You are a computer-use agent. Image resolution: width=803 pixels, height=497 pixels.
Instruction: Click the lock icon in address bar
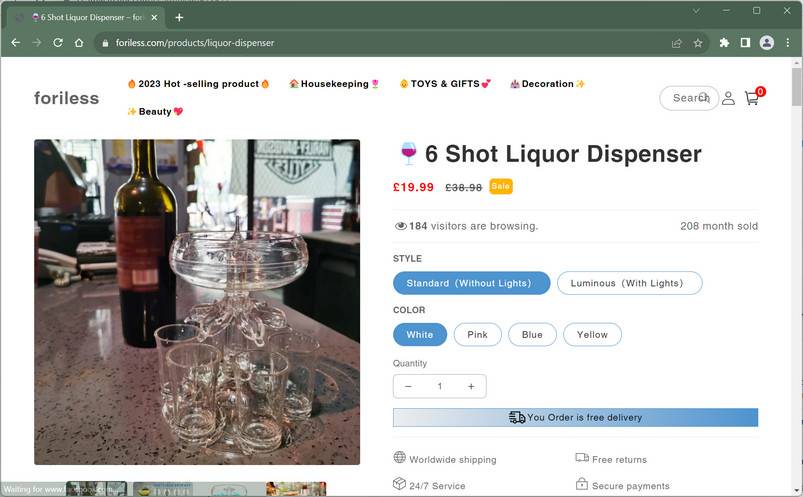tap(105, 43)
